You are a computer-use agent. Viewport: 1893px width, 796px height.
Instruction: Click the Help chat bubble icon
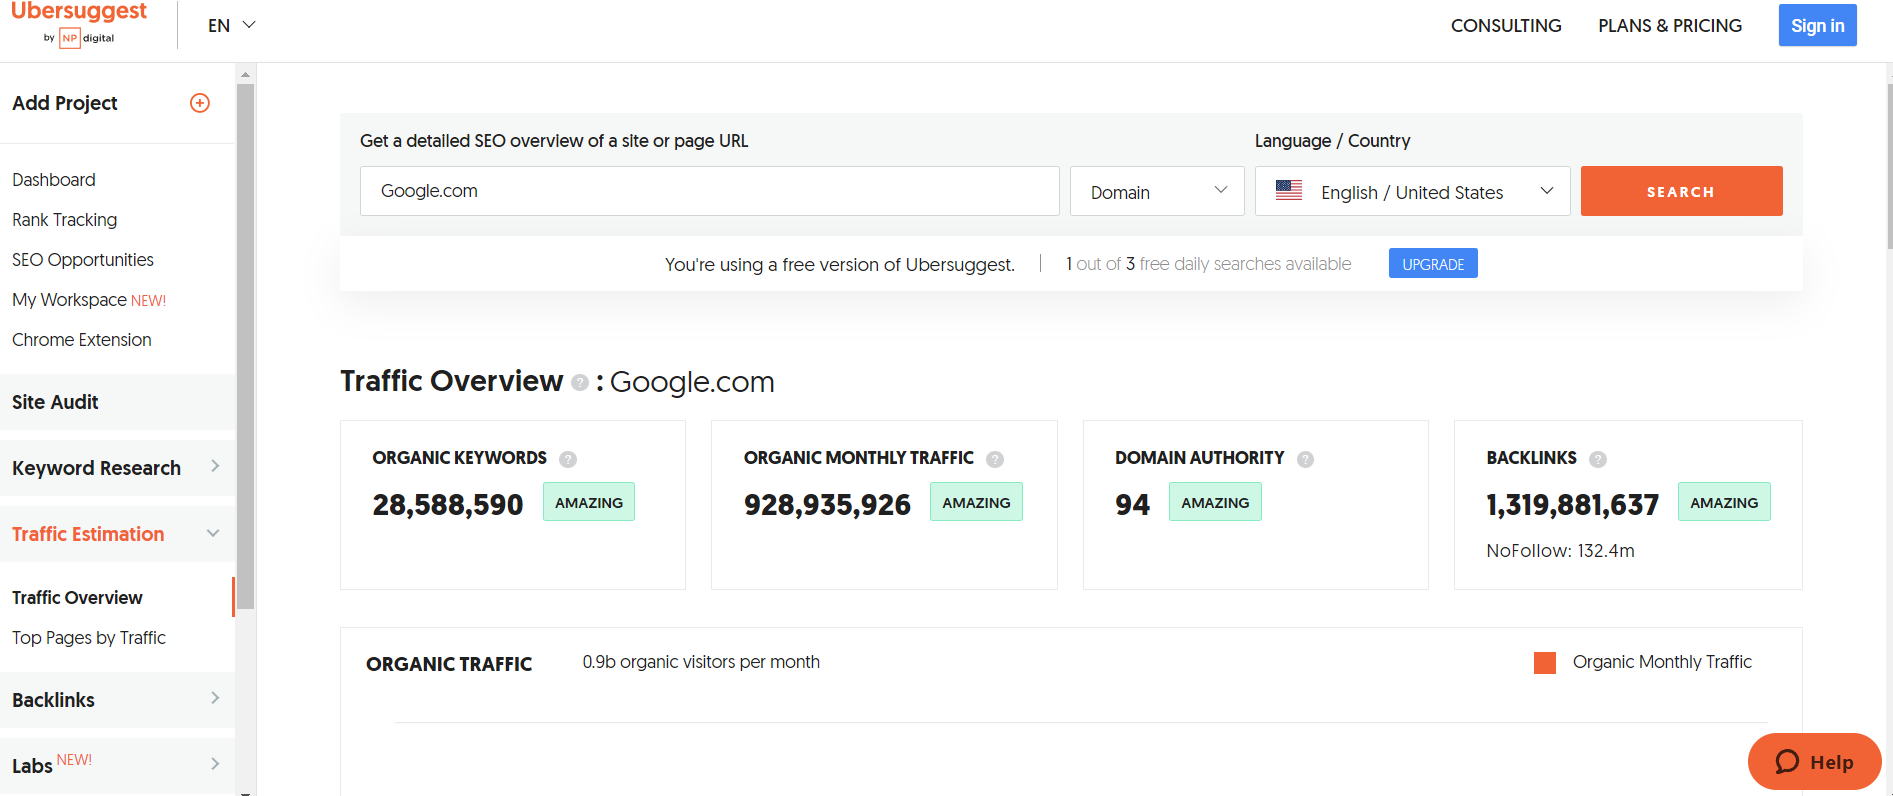1787,762
